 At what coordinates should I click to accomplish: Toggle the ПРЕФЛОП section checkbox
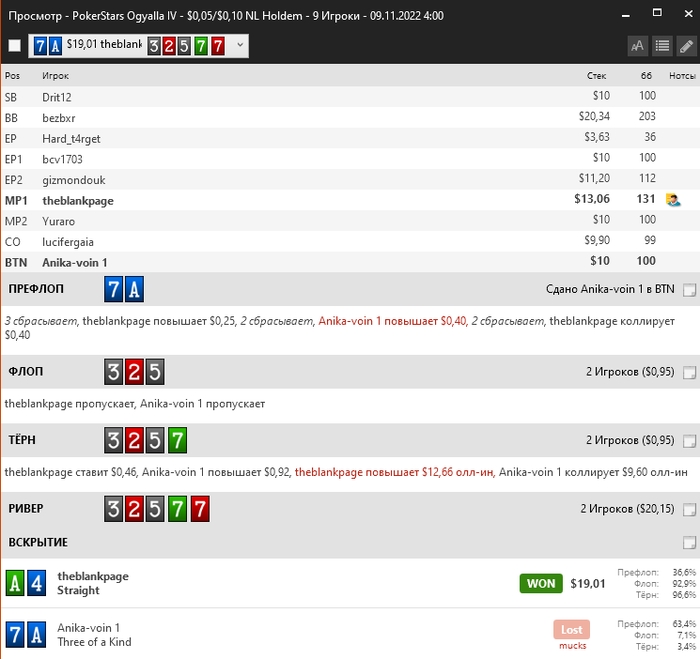click(688, 291)
